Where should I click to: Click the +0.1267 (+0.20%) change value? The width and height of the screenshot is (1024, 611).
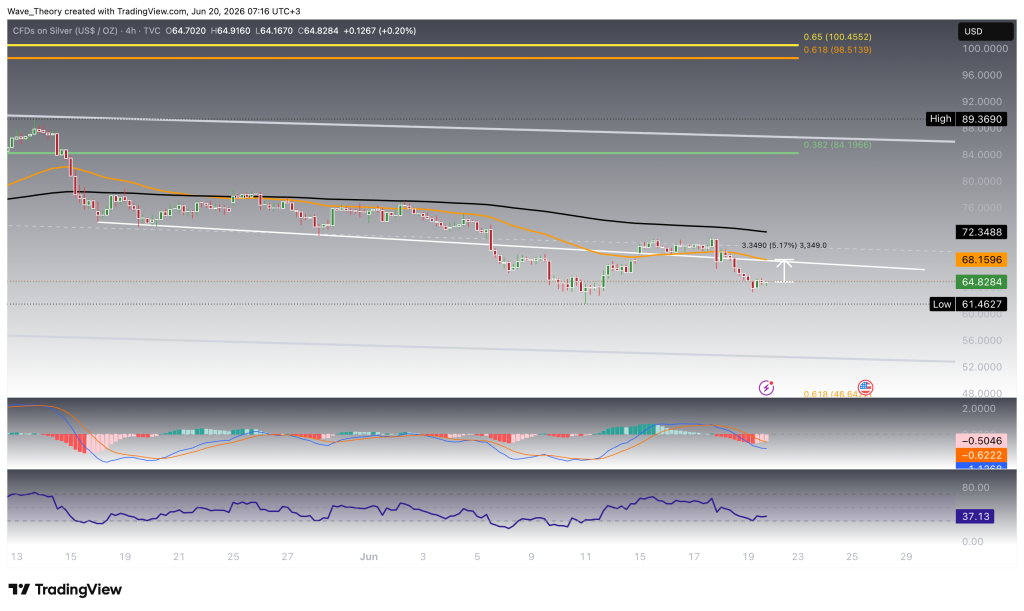tap(379, 31)
